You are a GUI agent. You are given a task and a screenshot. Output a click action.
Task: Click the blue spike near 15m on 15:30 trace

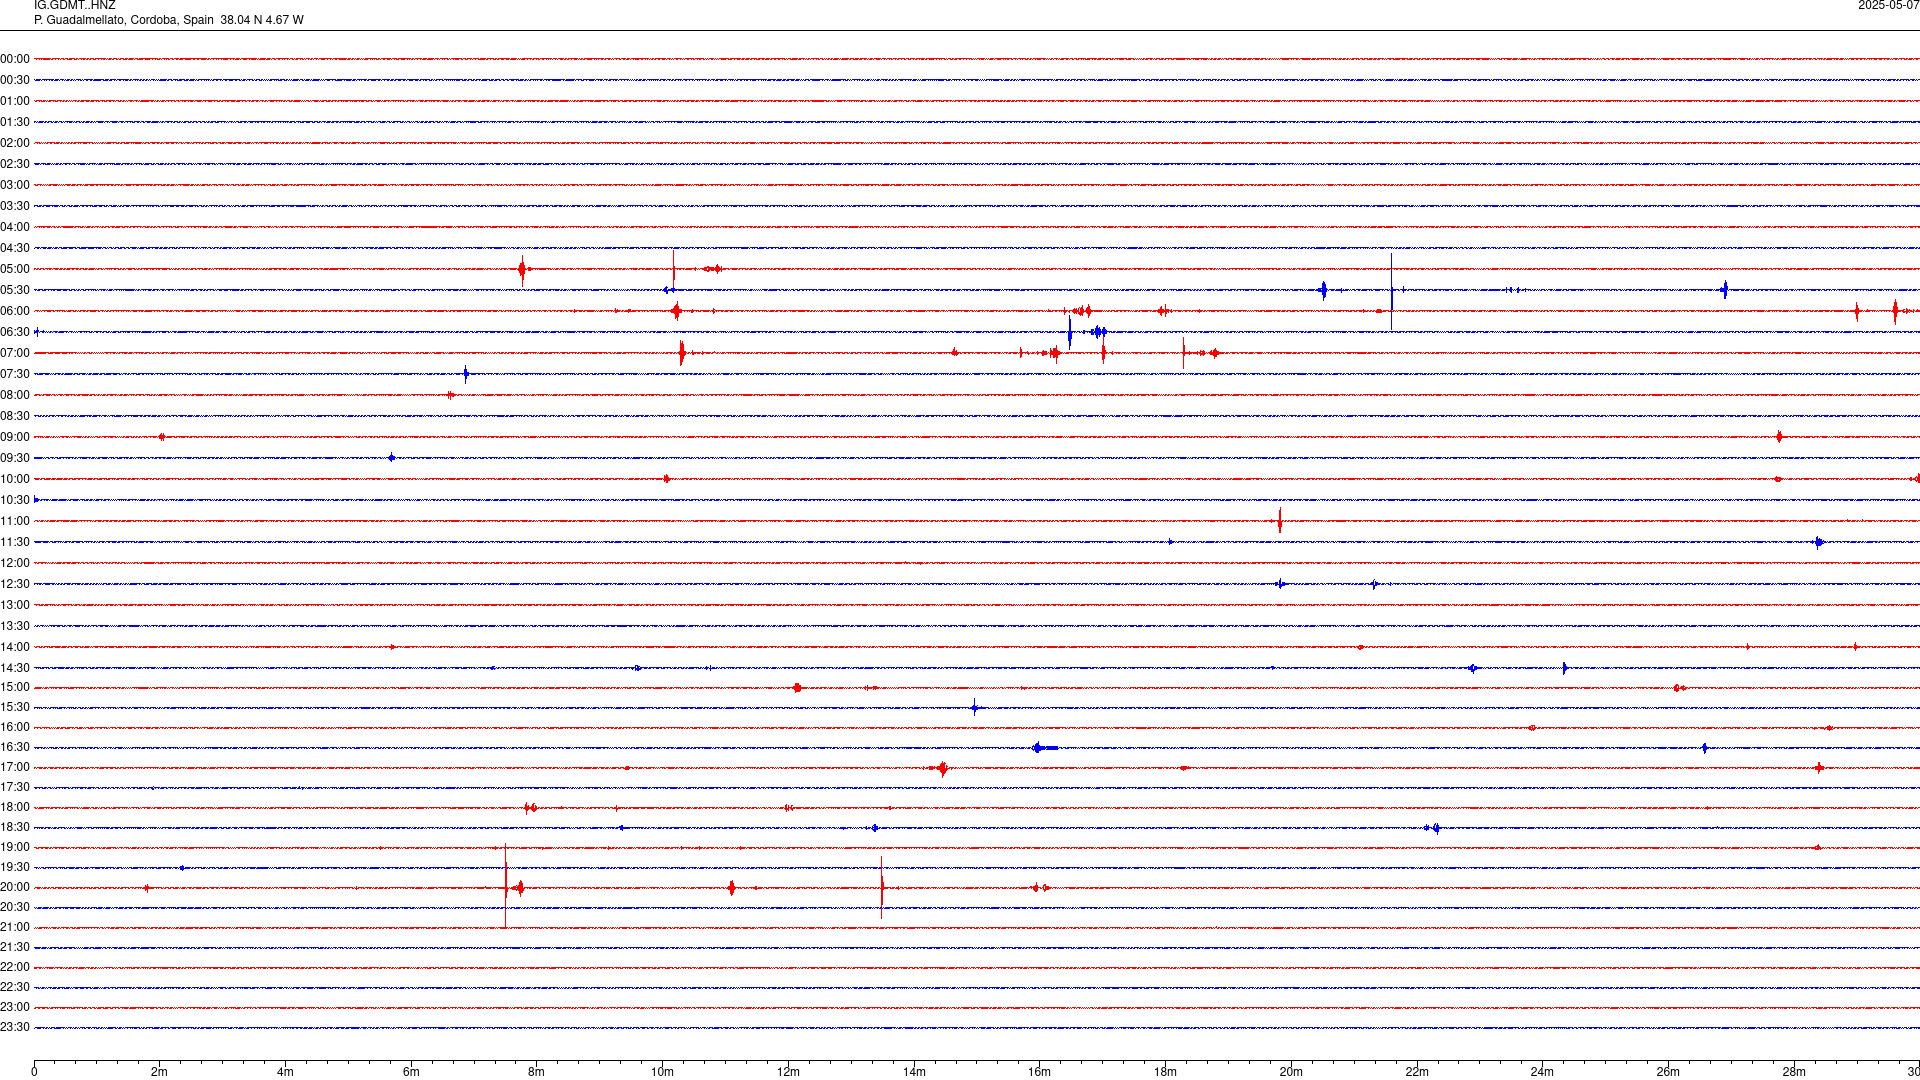coord(975,707)
